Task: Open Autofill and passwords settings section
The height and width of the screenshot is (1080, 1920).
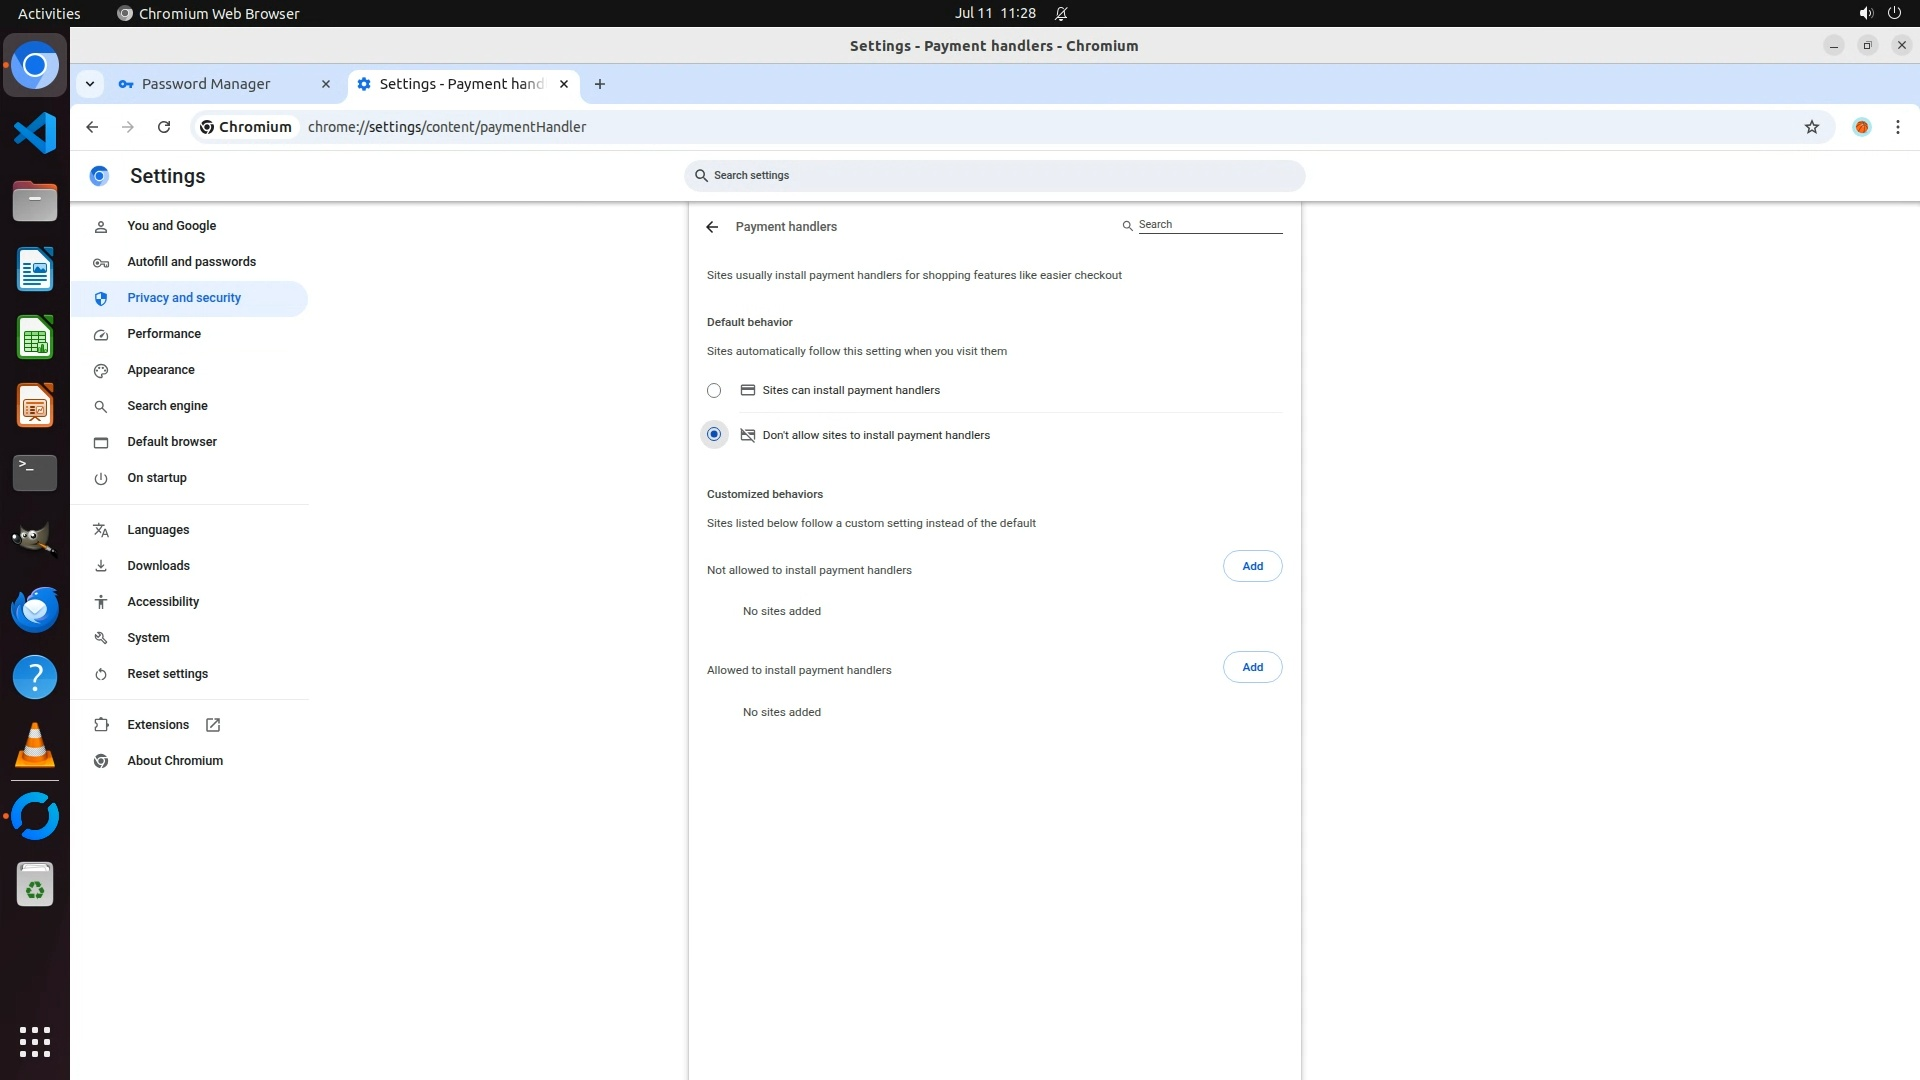Action: 191,262
